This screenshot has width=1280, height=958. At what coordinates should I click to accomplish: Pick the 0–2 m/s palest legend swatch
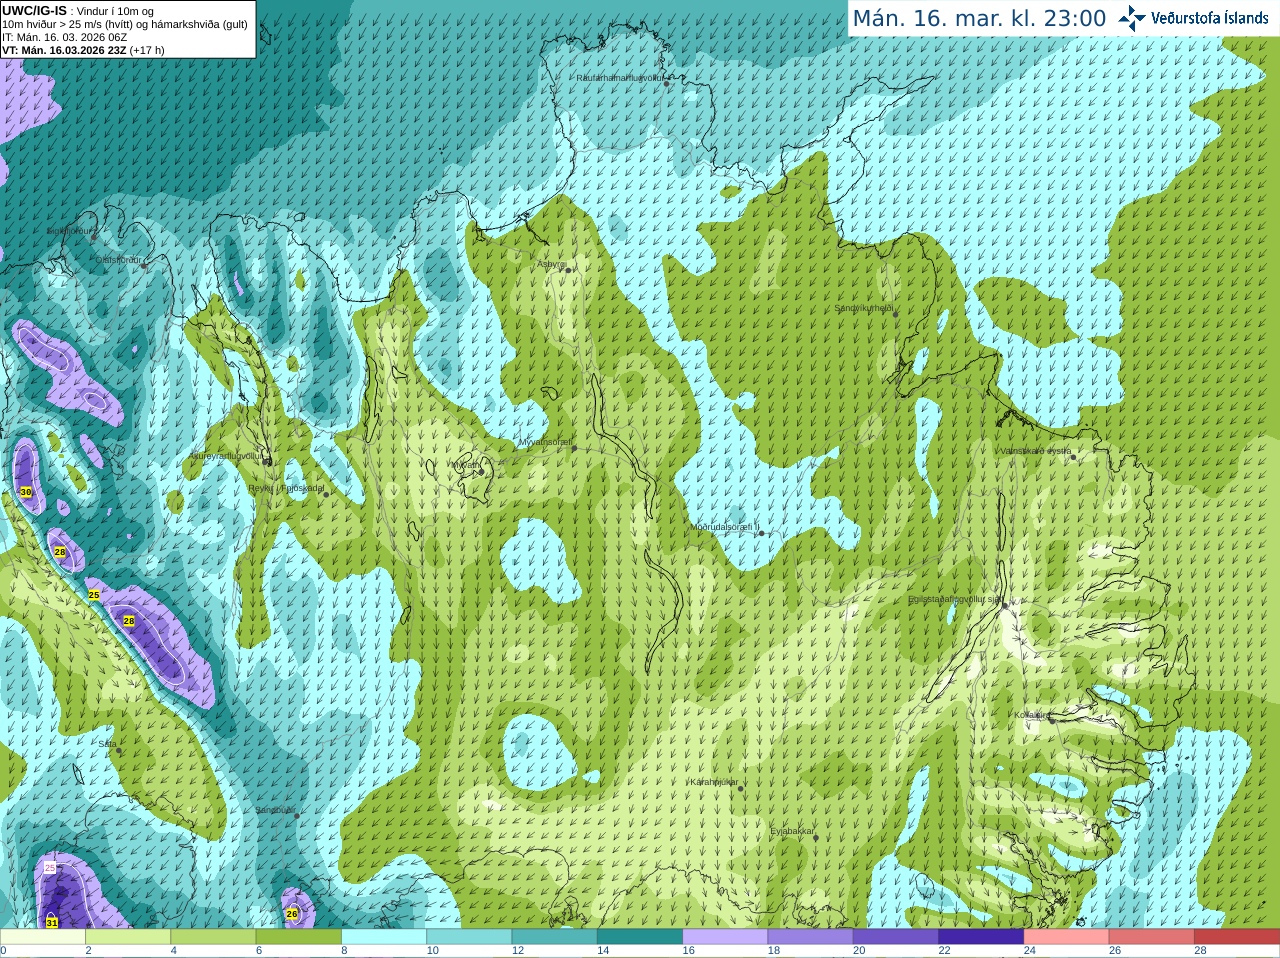tap(43, 937)
